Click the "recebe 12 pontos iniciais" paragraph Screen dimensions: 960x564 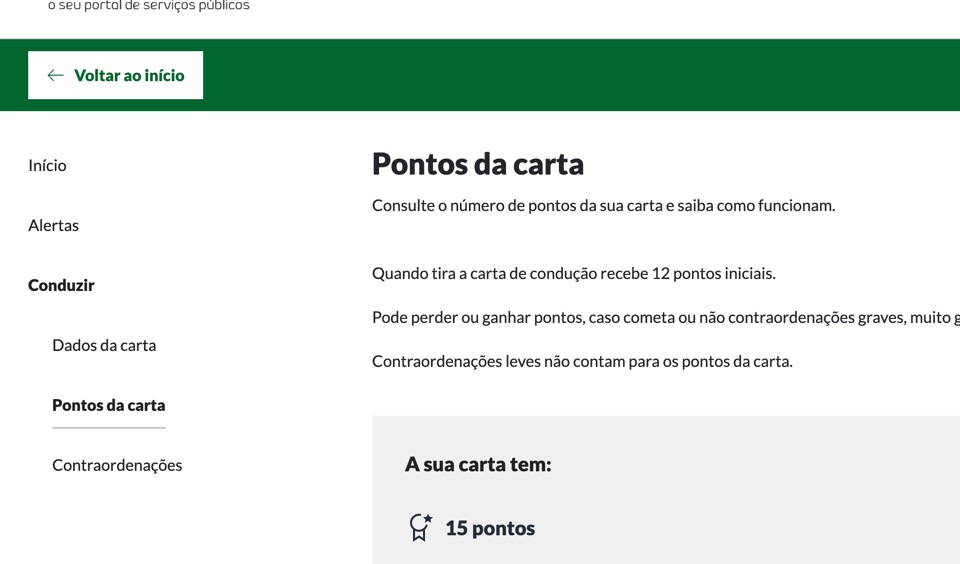(573, 274)
